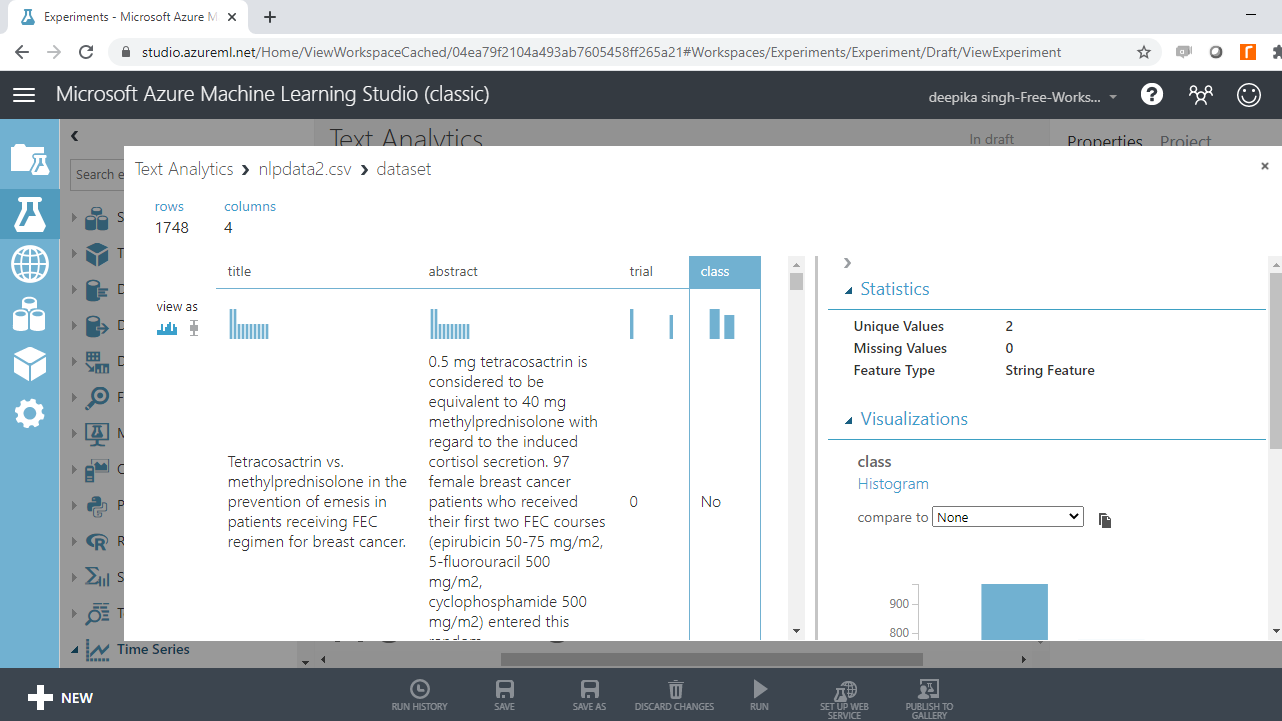The height and width of the screenshot is (721, 1282).
Task: Open Web Services globe sidebar icon
Action: pos(29,265)
